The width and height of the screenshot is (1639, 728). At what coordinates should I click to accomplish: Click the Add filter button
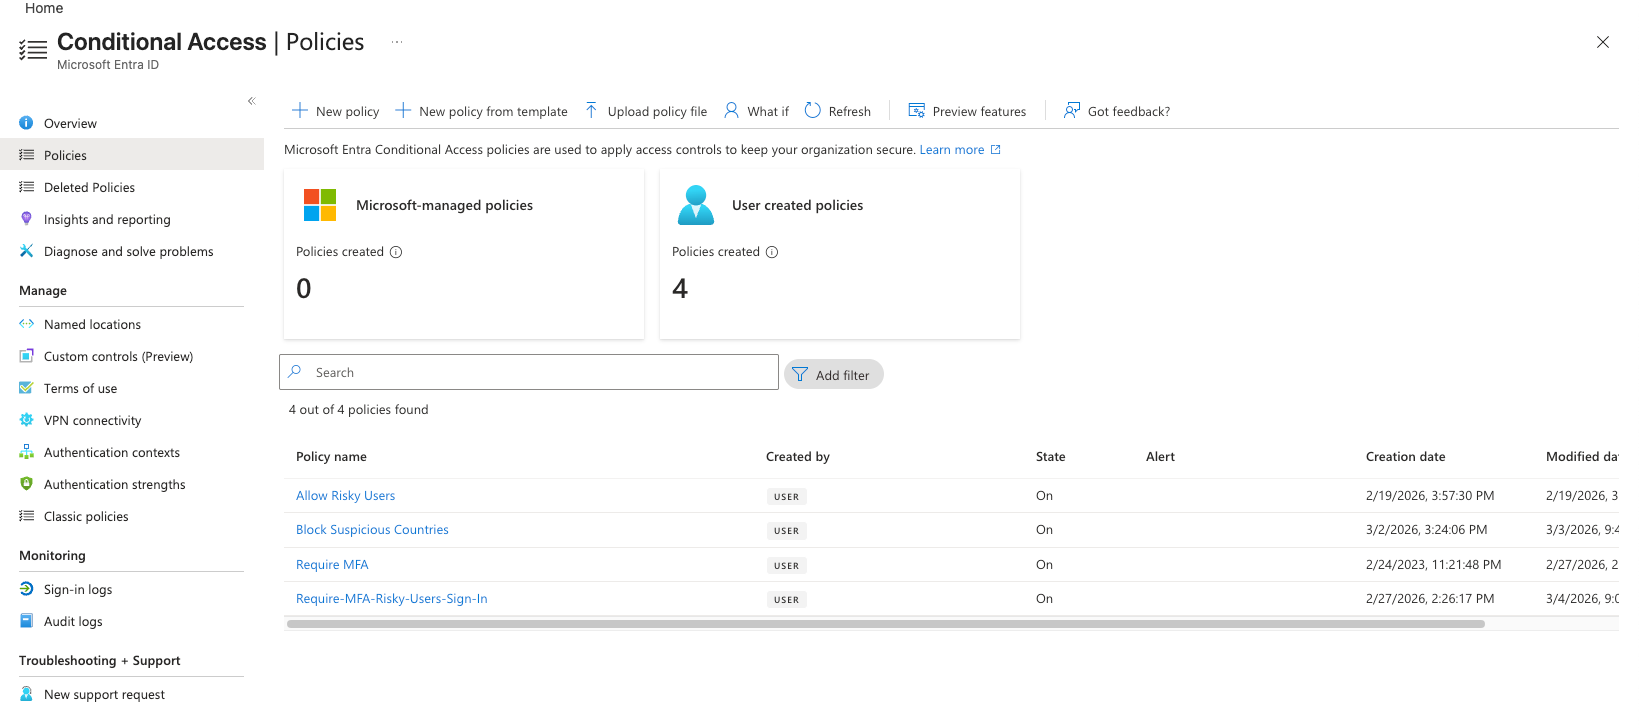pyautogui.click(x=834, y=374)
